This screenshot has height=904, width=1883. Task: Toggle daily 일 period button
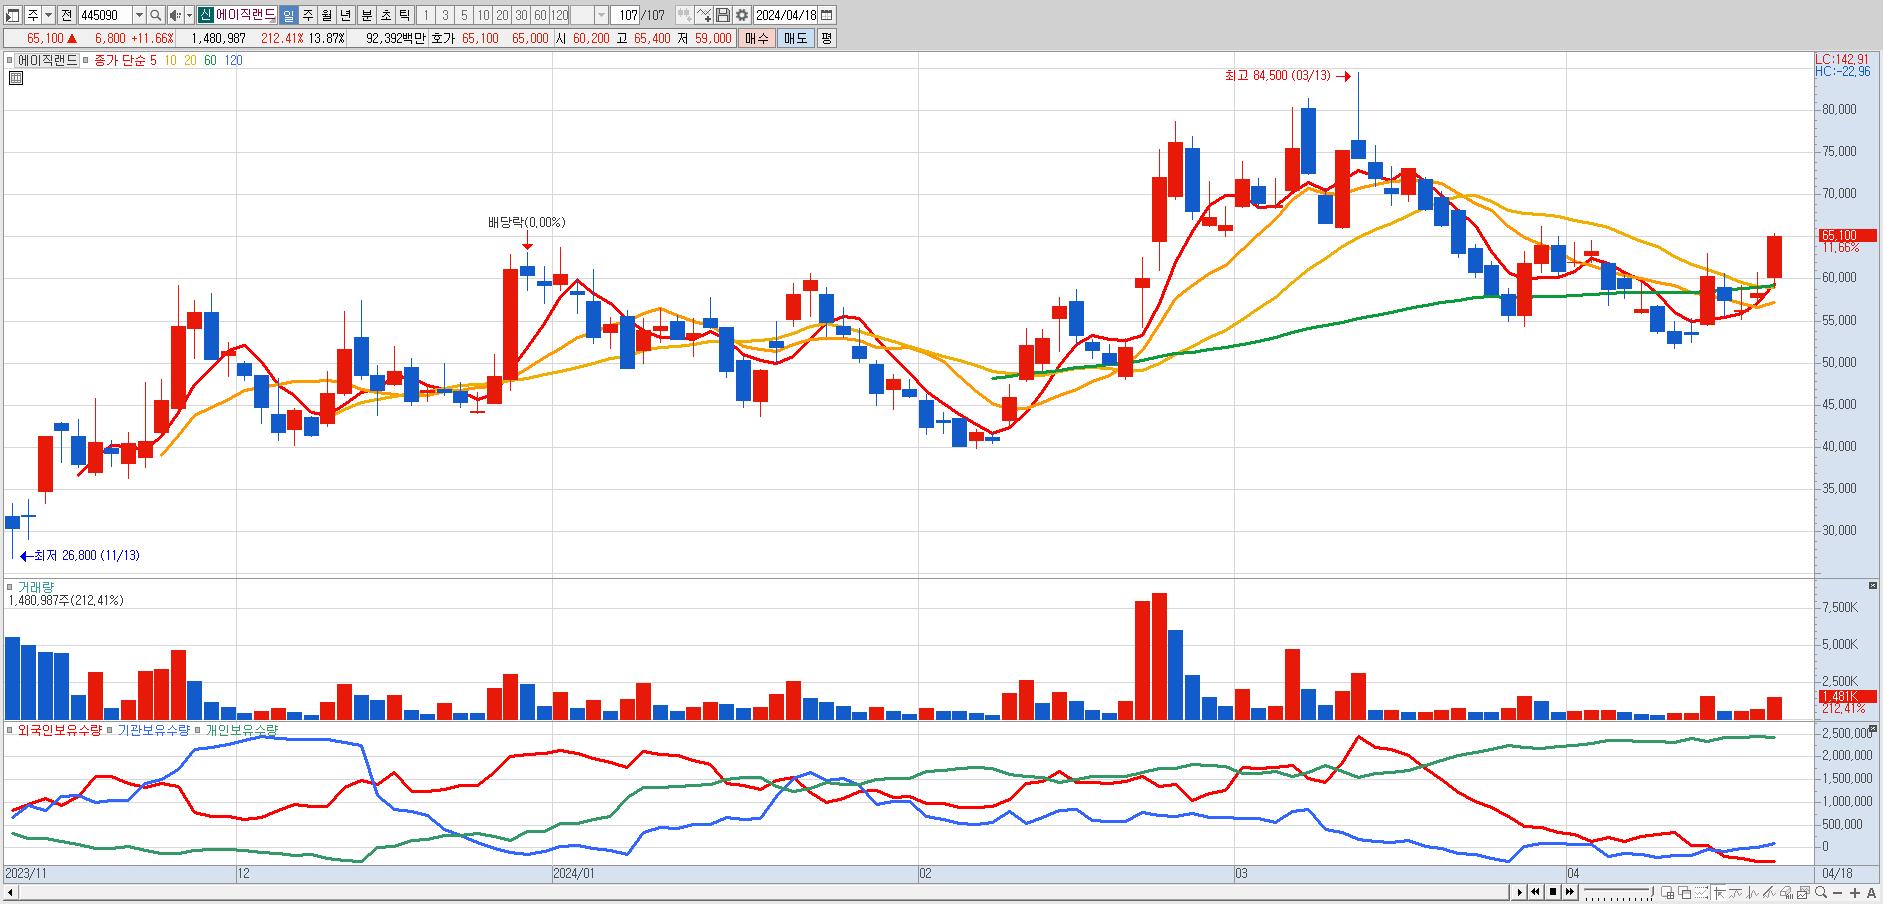pos(288,15)
